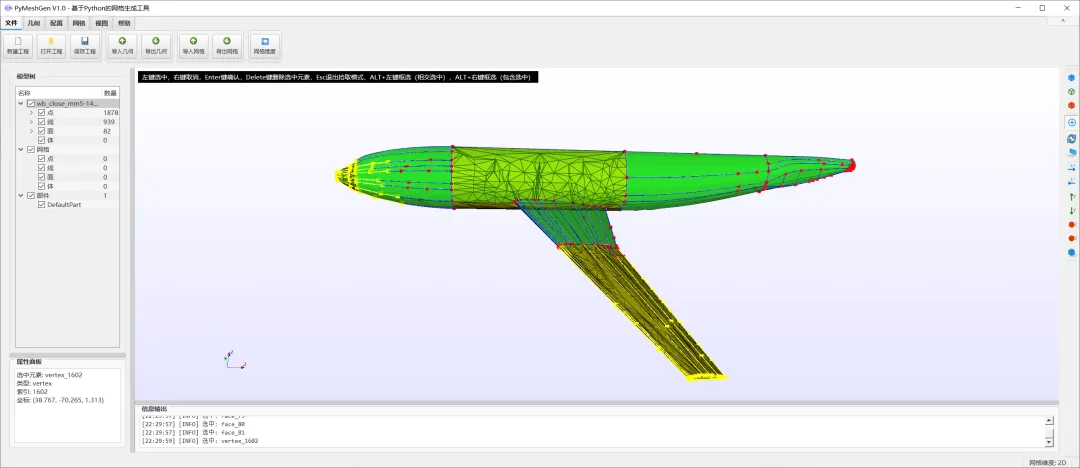
Task: Open the 网格 ribbon tab
Action: point(79,23)
